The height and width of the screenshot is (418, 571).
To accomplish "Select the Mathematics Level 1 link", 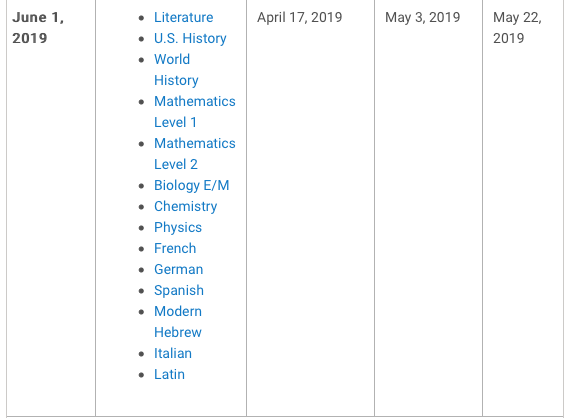I will (x=194, y=111).
